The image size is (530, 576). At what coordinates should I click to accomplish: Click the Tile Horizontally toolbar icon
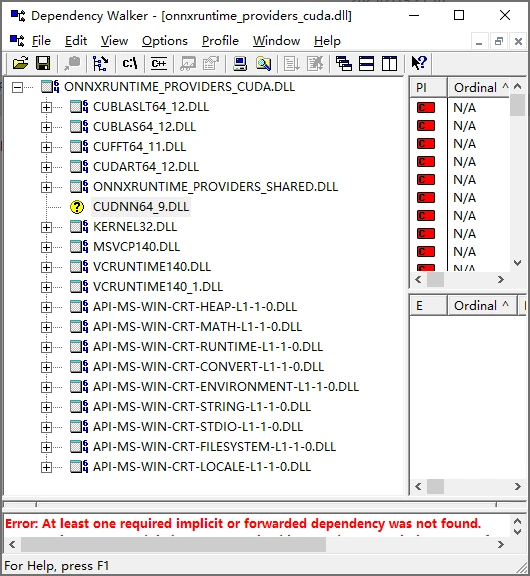tap(367, 64)
